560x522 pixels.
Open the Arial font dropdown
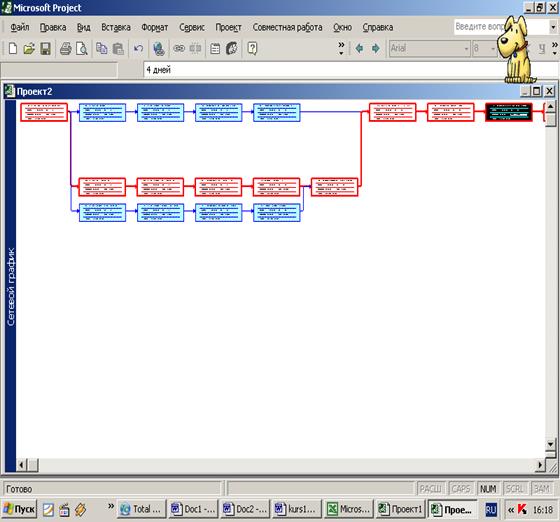coord(466,49)
